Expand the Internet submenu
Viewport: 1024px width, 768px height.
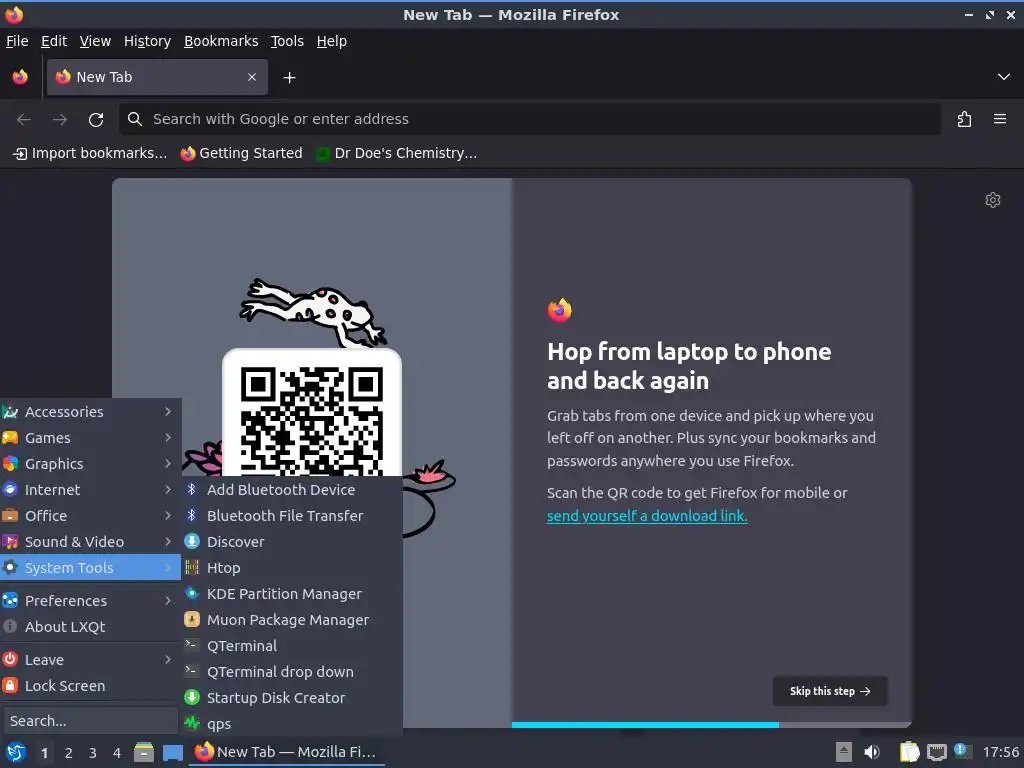click(x=90, y=490)
